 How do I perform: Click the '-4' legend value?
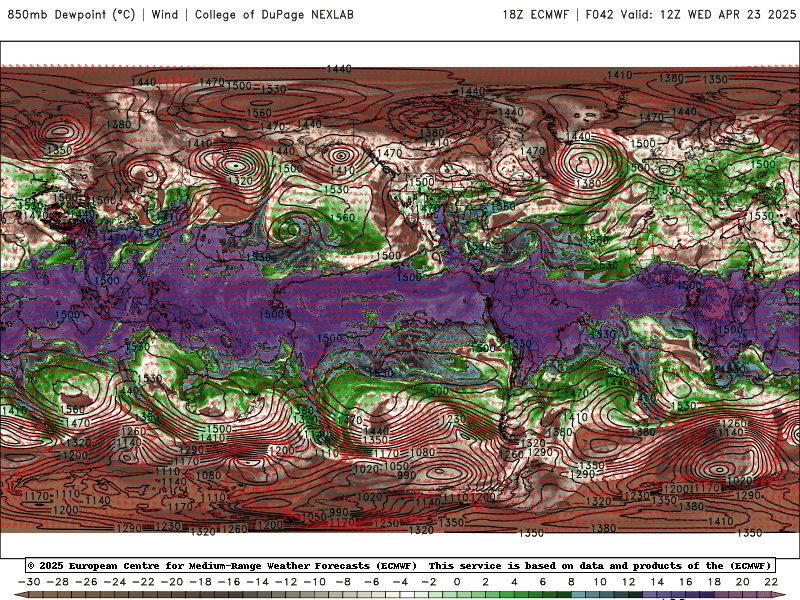400,582
